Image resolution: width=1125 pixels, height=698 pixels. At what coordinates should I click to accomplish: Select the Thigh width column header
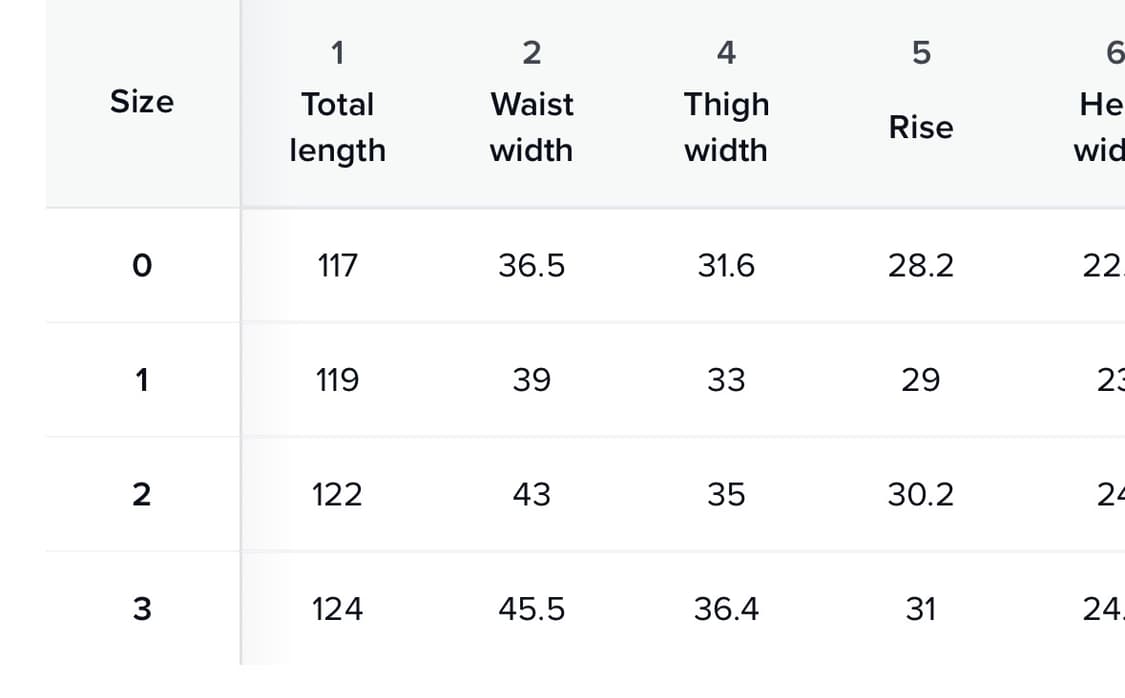[x=726, y=127]
